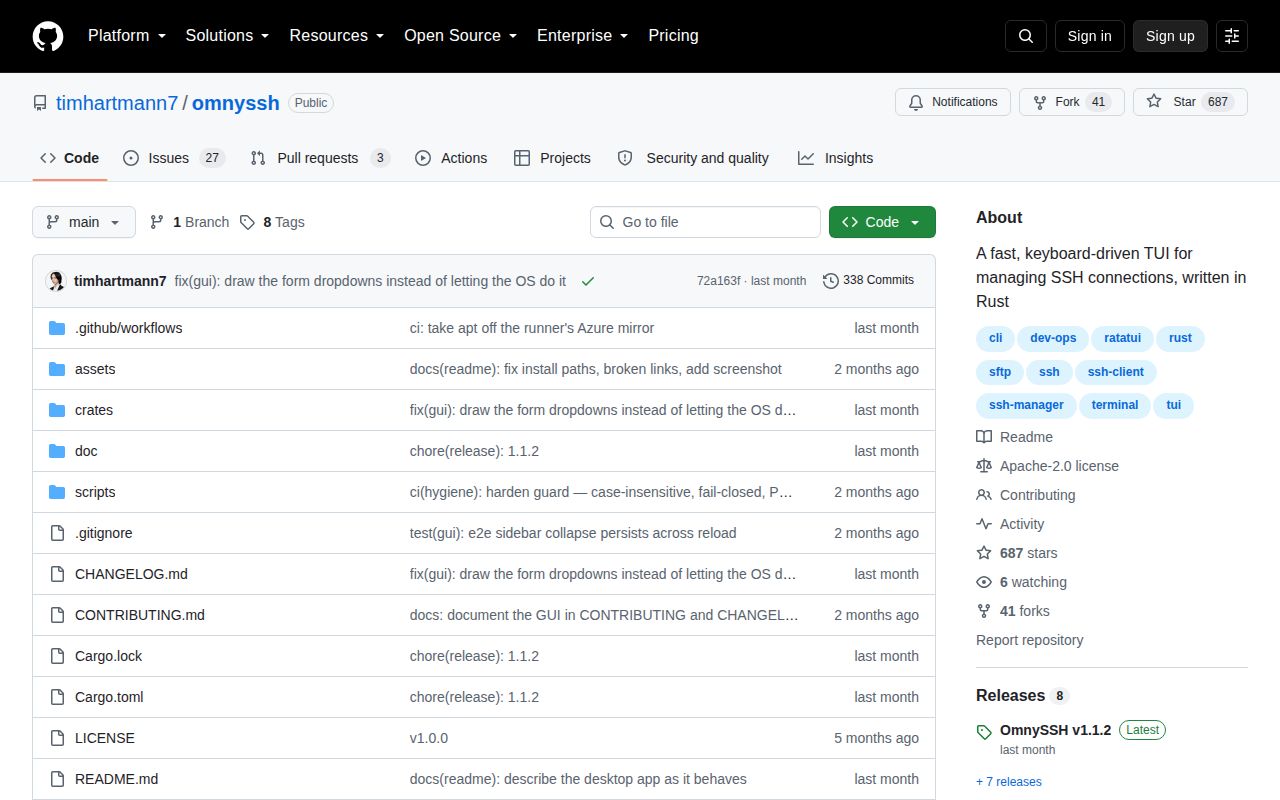Image resolution: width=1280 pixels, height=800 pixels.
Task: Click the Notifications bell button
Action: coord(952,102)
